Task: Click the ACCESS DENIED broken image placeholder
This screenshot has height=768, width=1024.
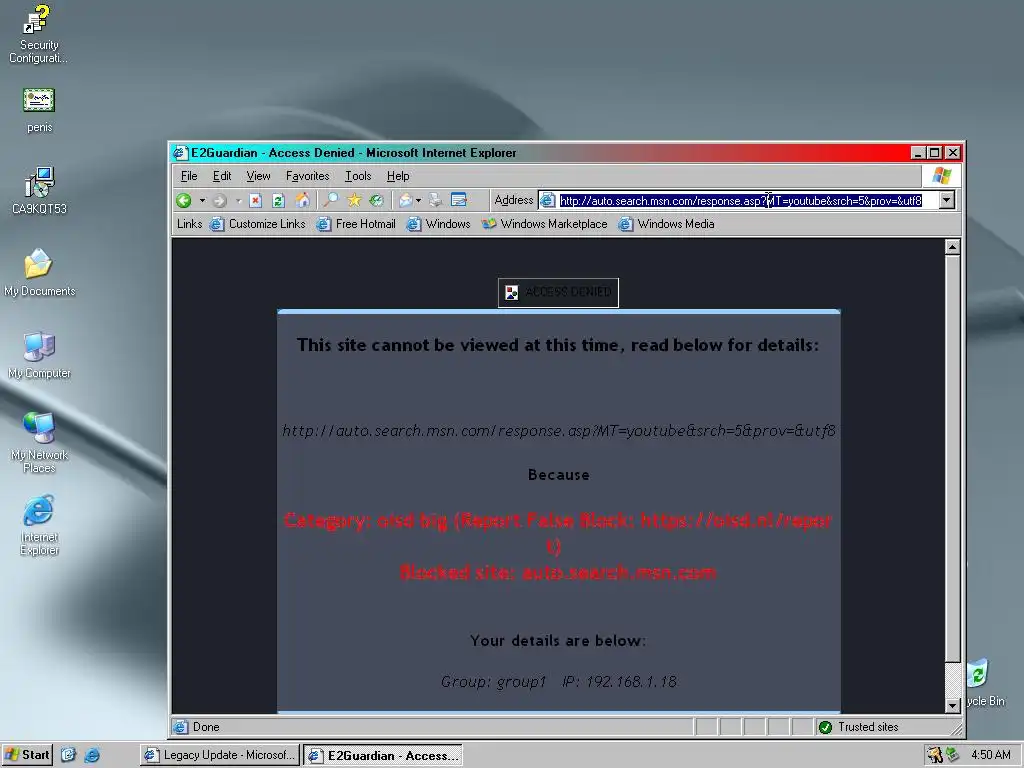Action: (x=558, y=292)
